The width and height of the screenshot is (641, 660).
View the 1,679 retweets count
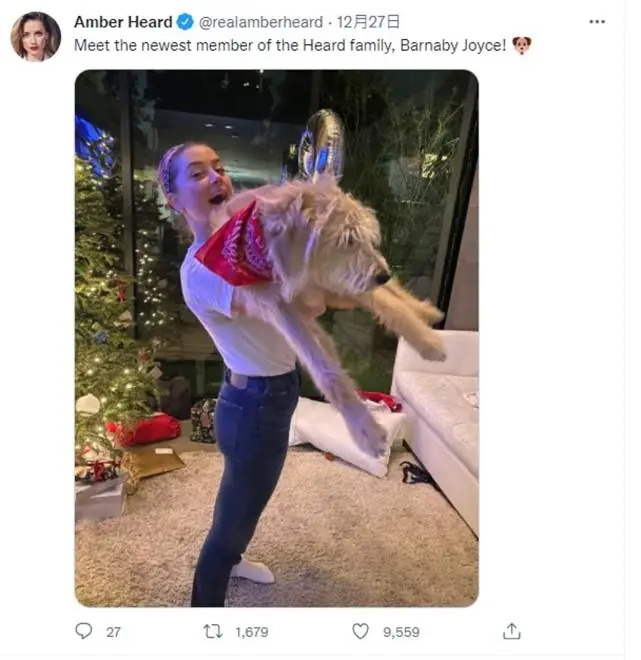(x=252, y=632)
